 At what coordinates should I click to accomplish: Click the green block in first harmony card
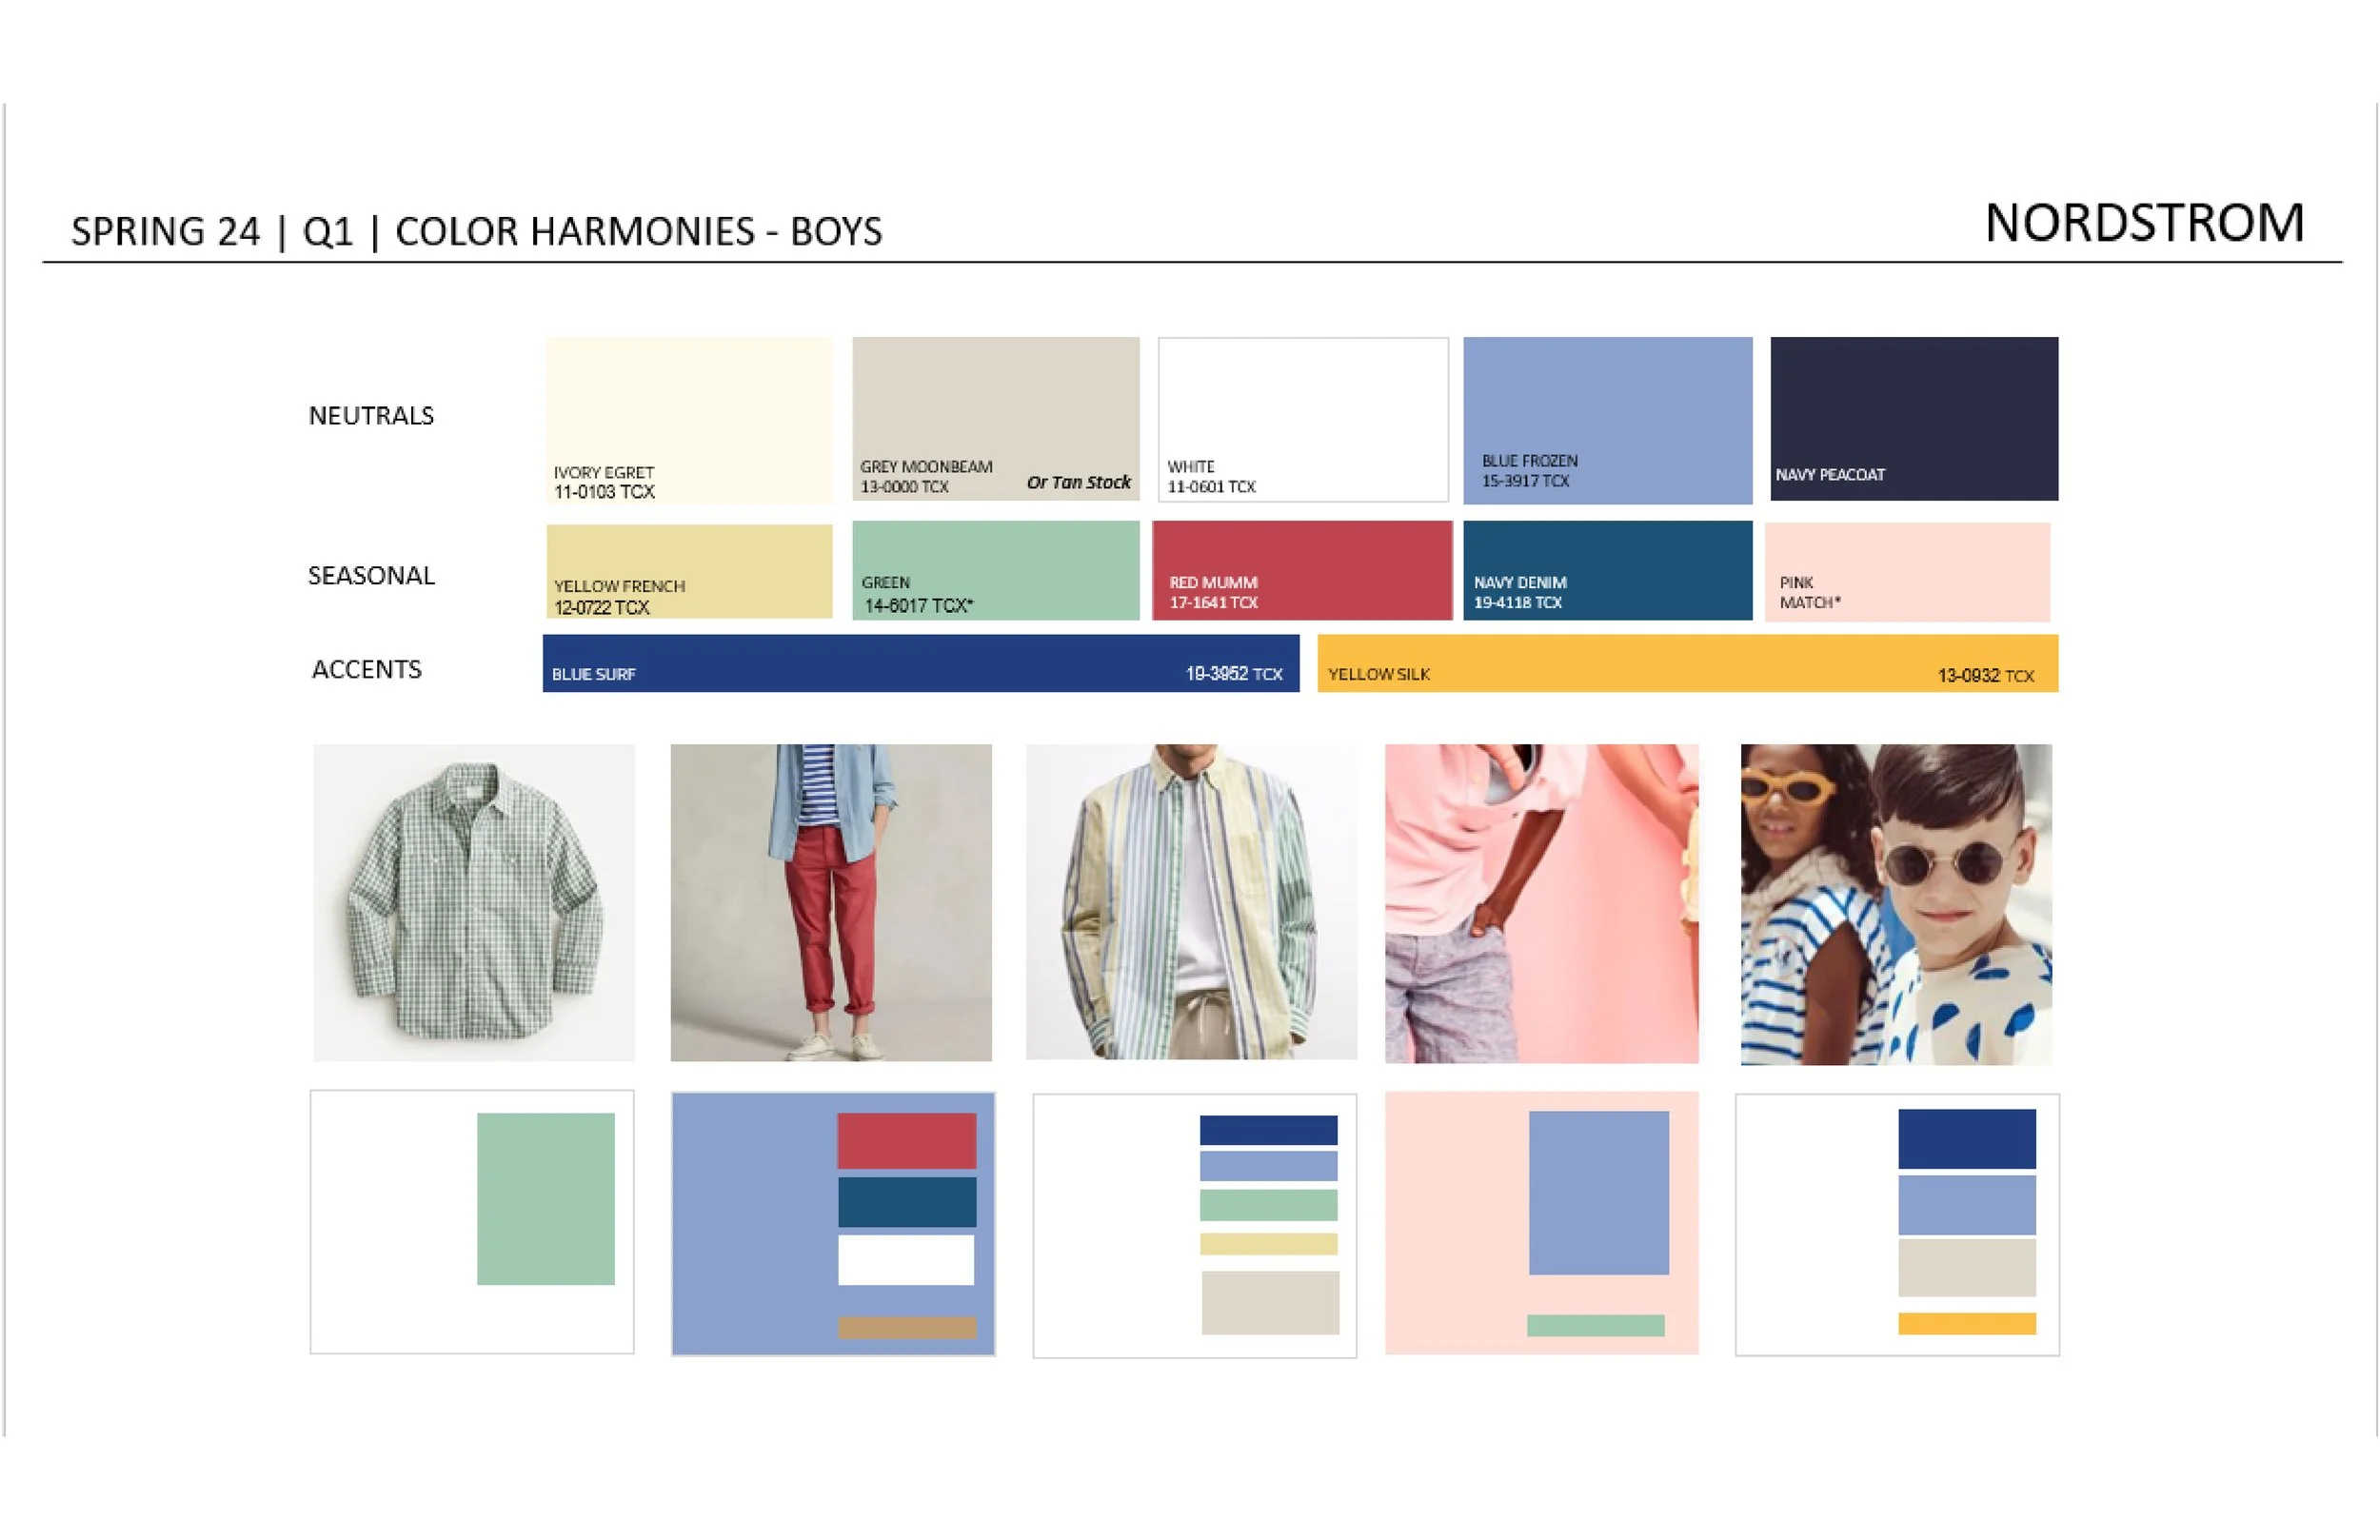(x=545, y=1198)
